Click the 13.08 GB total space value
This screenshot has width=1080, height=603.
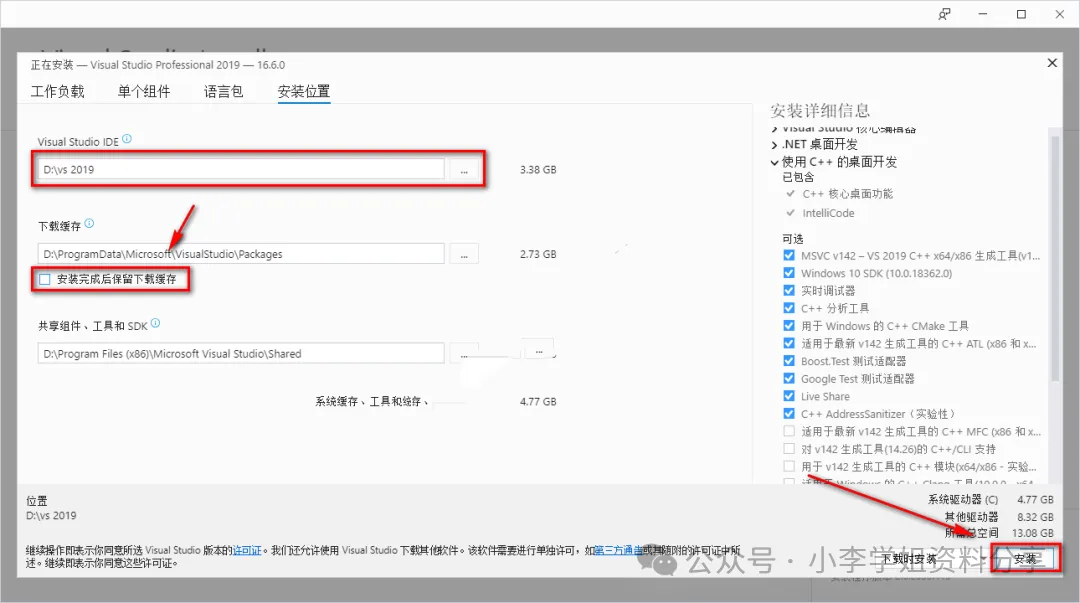click(1032, 533)
